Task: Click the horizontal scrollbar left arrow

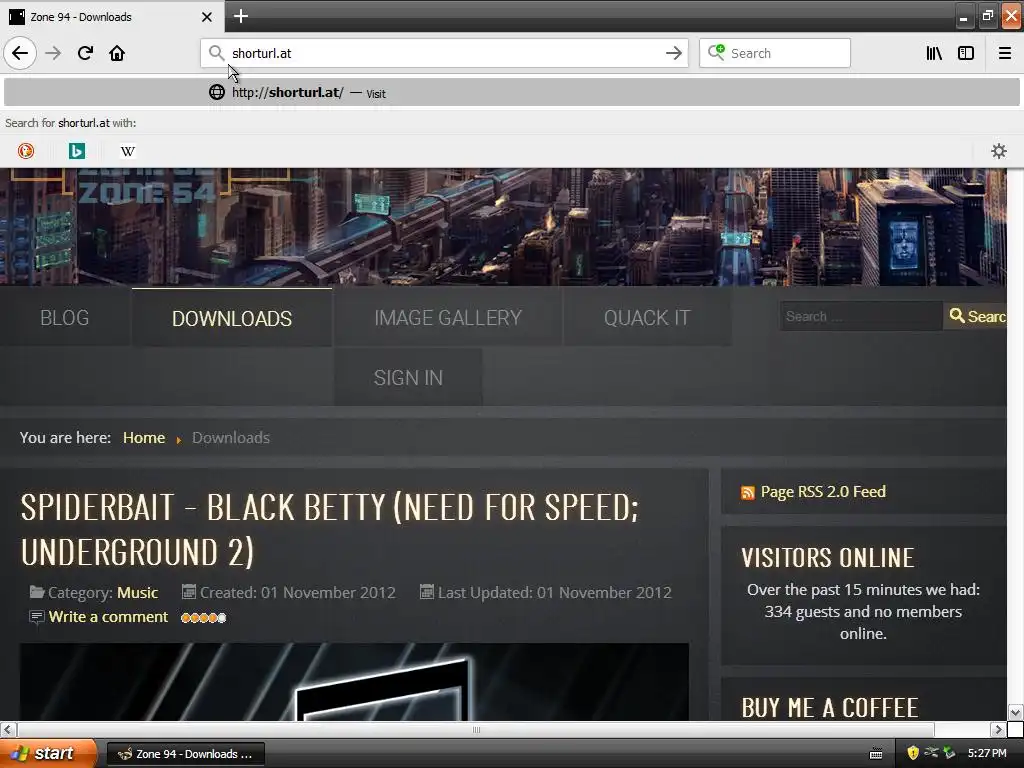Action: click(8, 729)
